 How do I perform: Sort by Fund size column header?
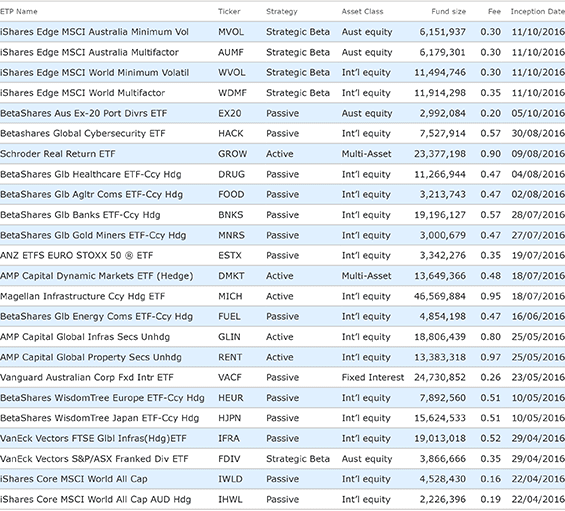pos(448,12)
